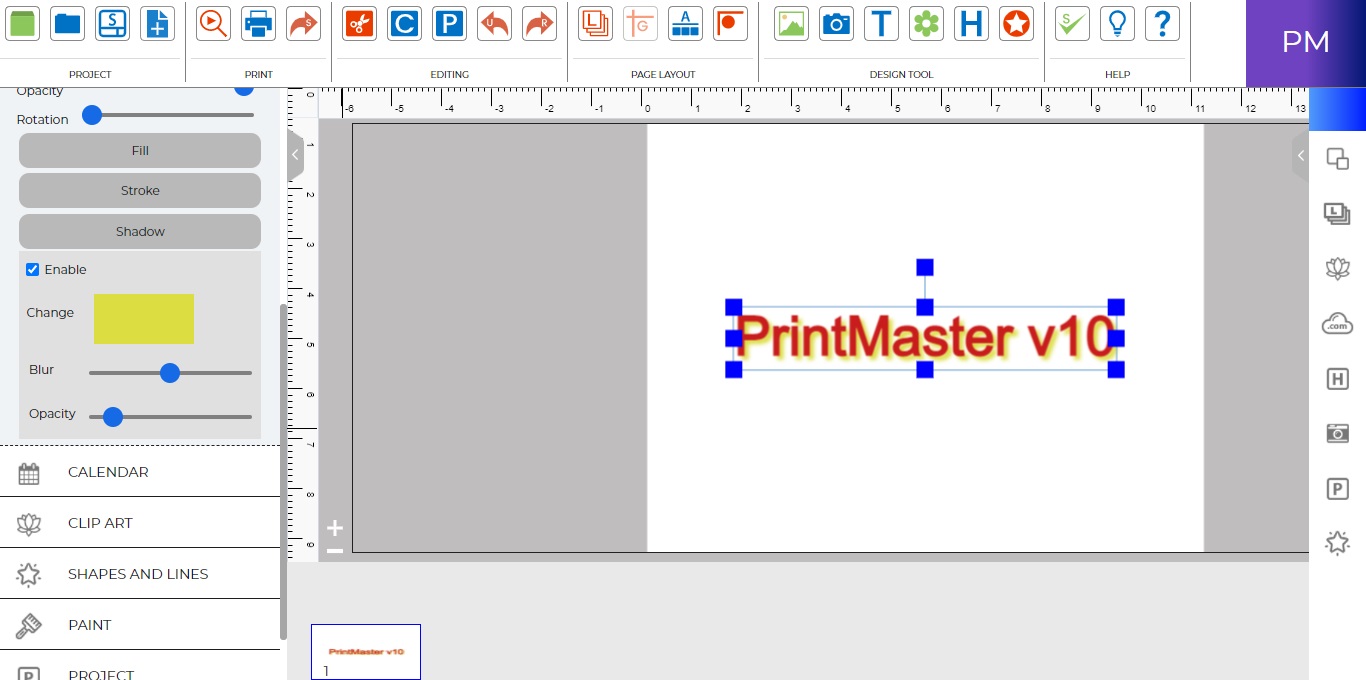This screenshot has width=1366, height=680.
Task: Expand the Stroke section
Action: point(140,191)
